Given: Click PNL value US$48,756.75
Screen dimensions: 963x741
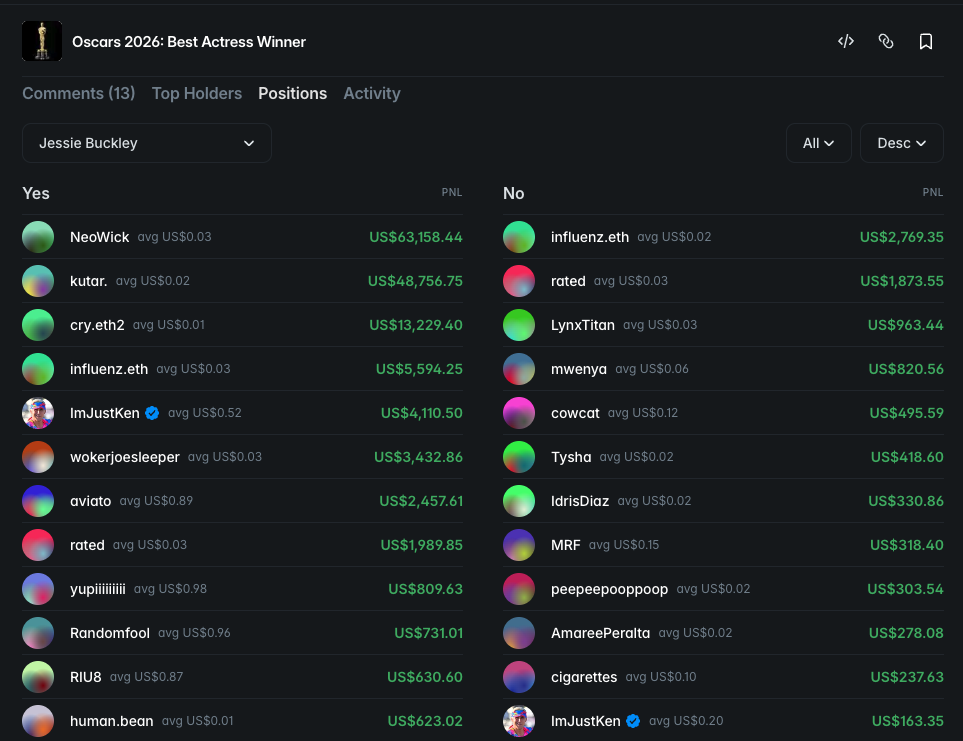Looking at the screenshot, I should (415, 281).
